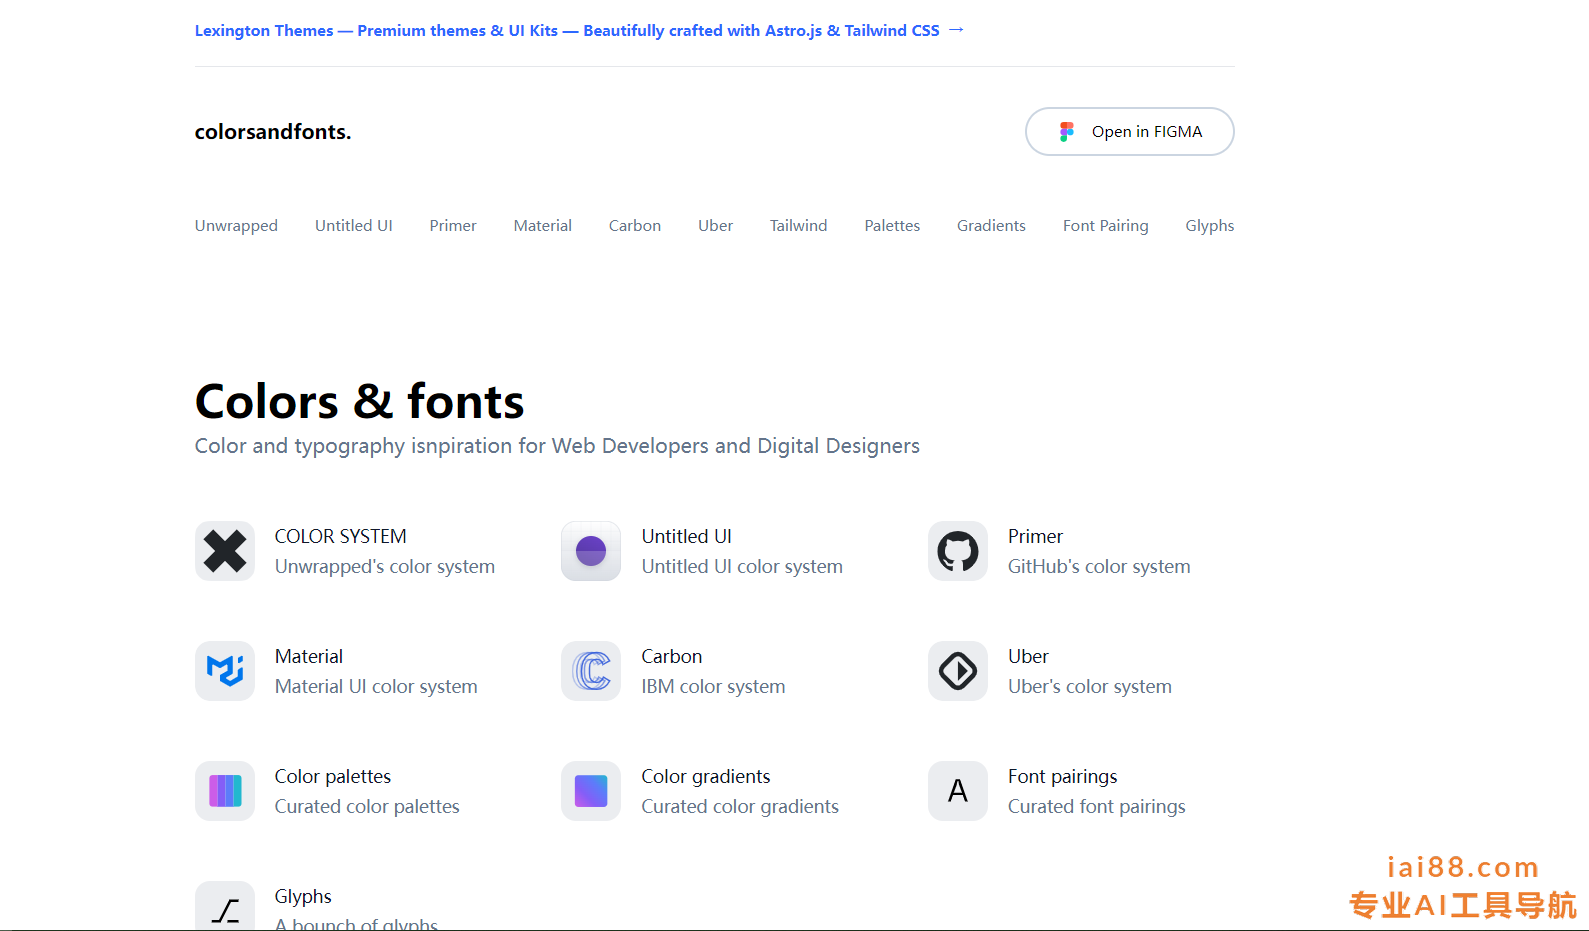Open the Primer card title
Image resolution: width=1589 pixels, height=931 pixels.
click(1035, 536)
